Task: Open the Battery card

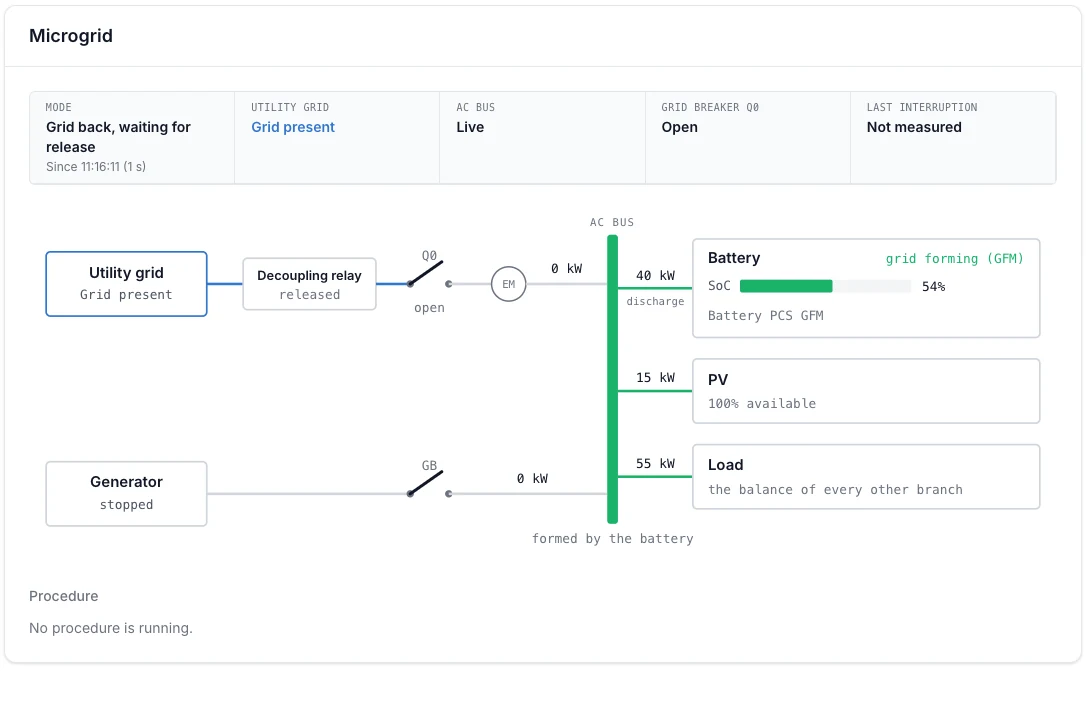Action: (866, 288)
